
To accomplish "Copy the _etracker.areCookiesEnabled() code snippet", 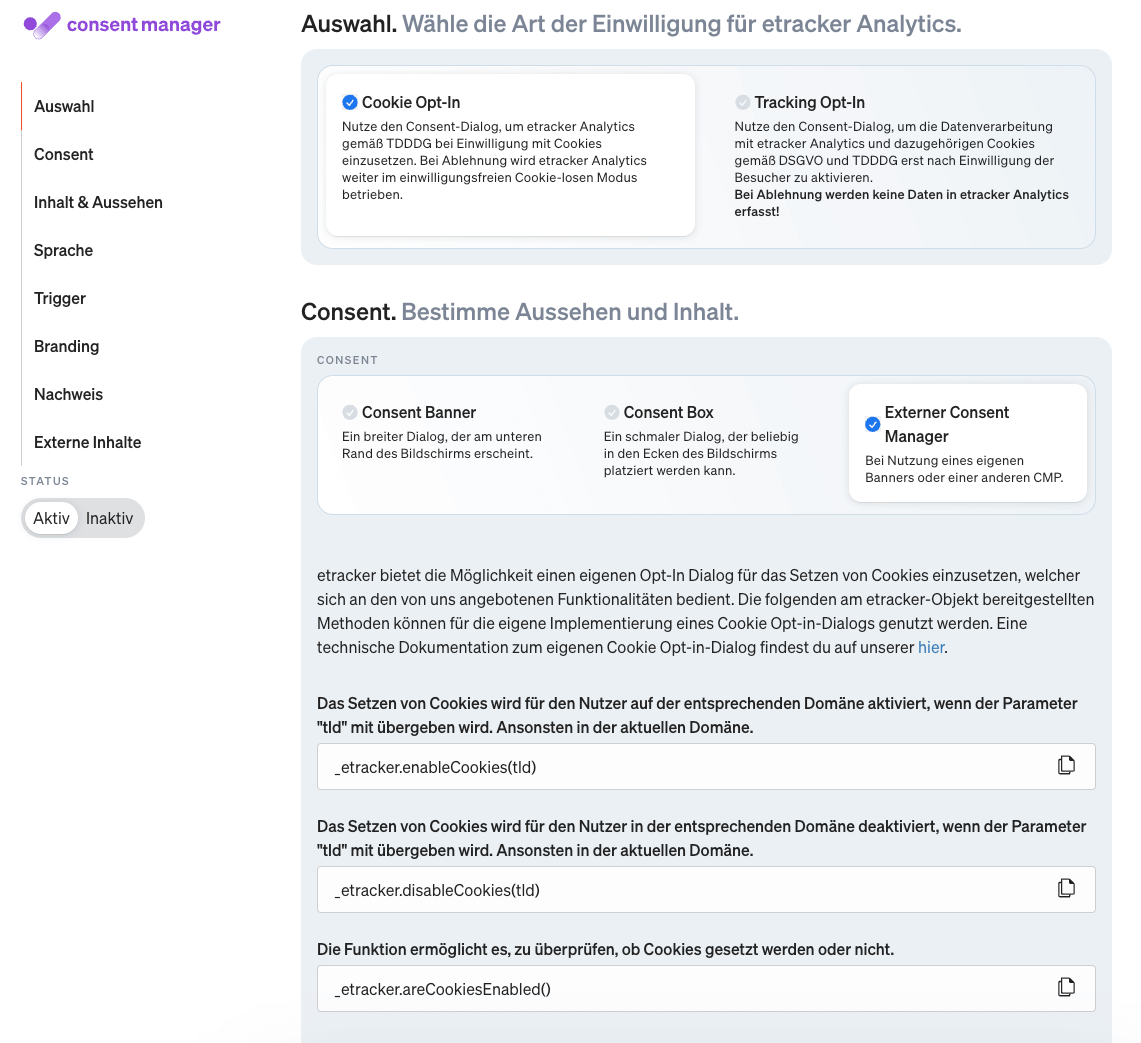I will click(x=1066, y=988).
